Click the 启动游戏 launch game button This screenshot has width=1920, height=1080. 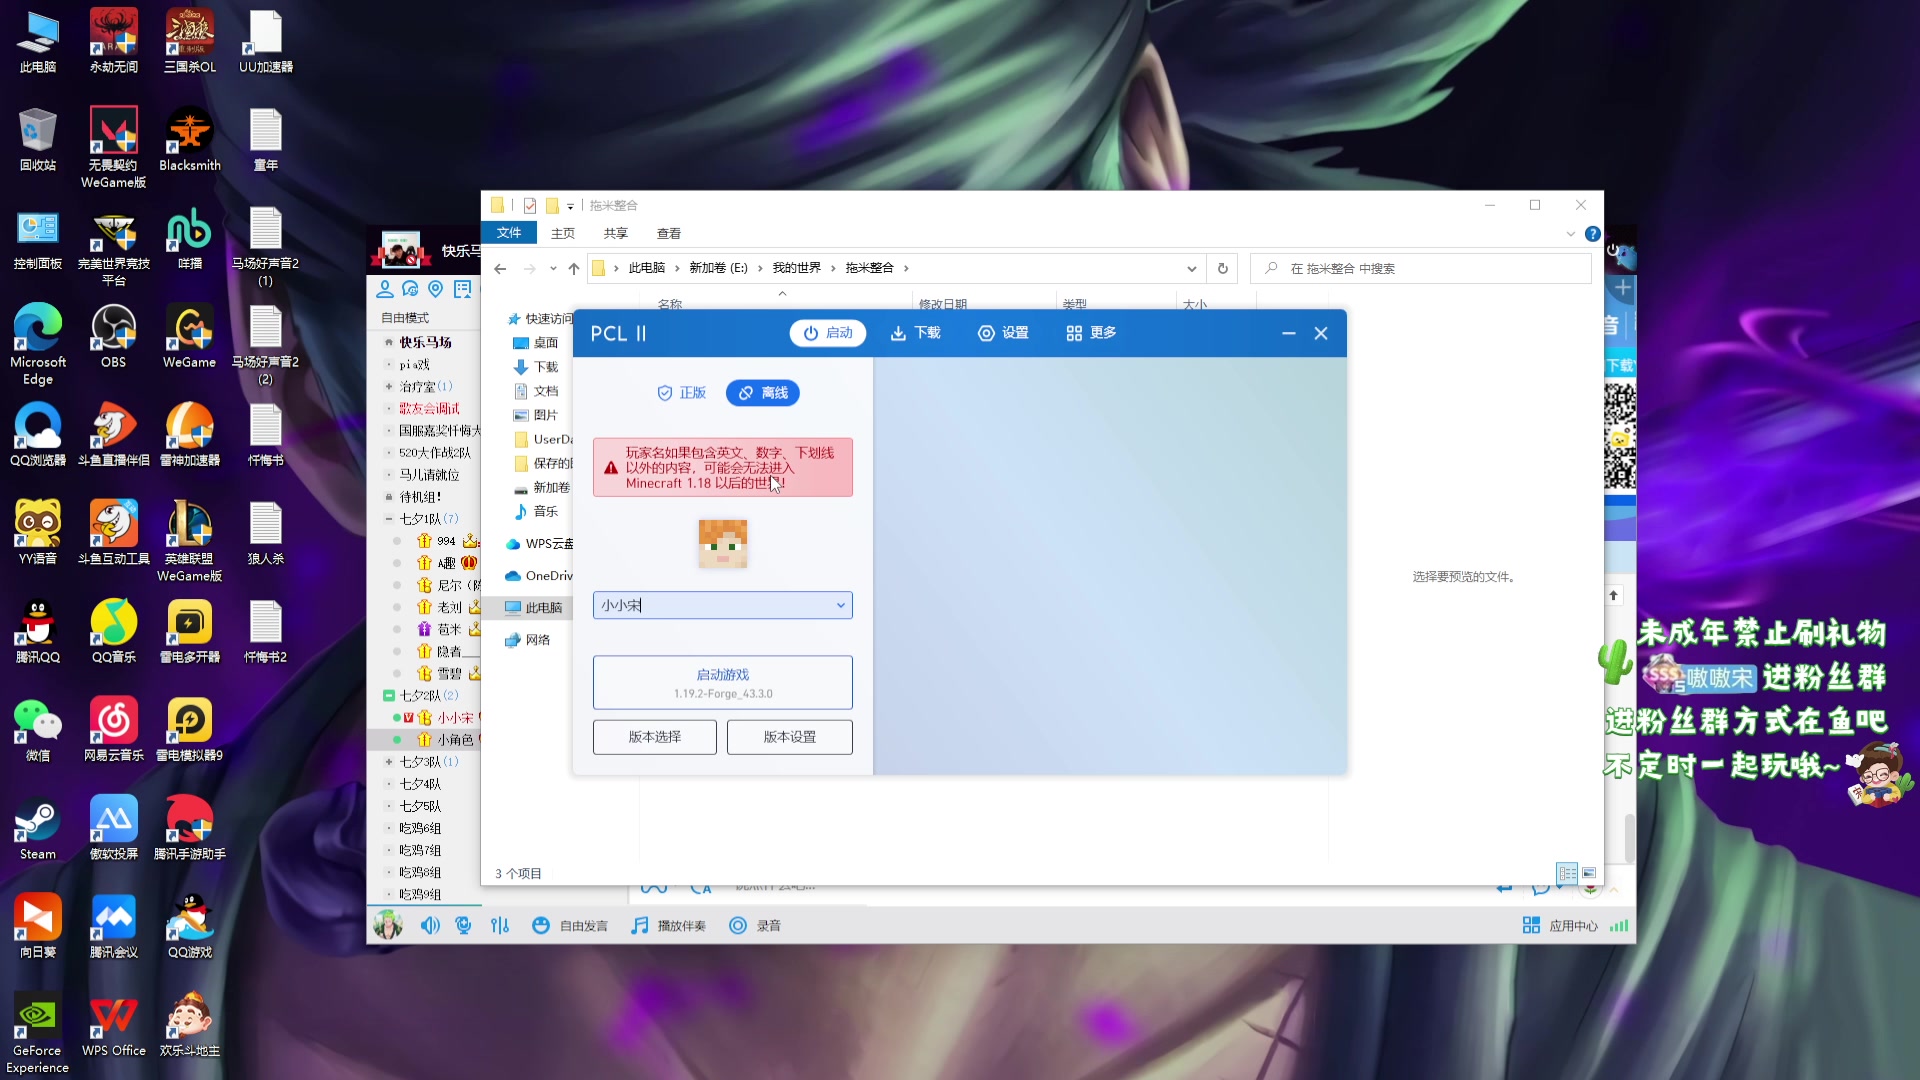coord(722,682)
